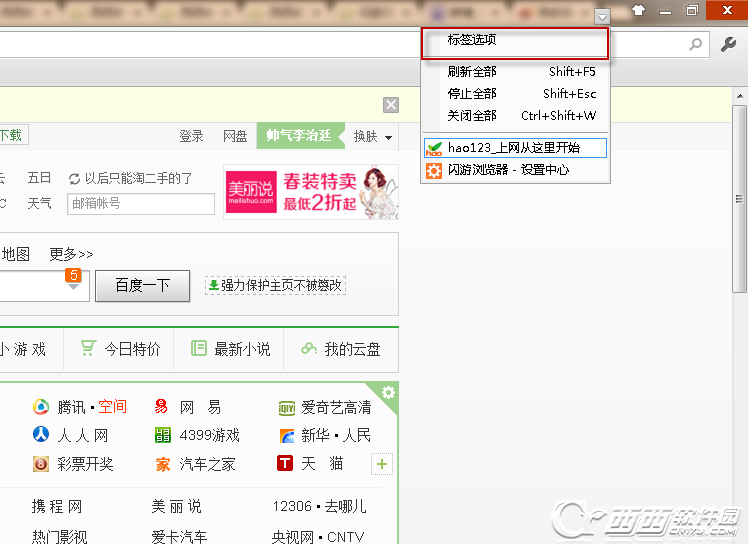The height and width of the screenshot is (544, 748).
Task: Click the 腾讯 site icon
Action: [41, 407]
